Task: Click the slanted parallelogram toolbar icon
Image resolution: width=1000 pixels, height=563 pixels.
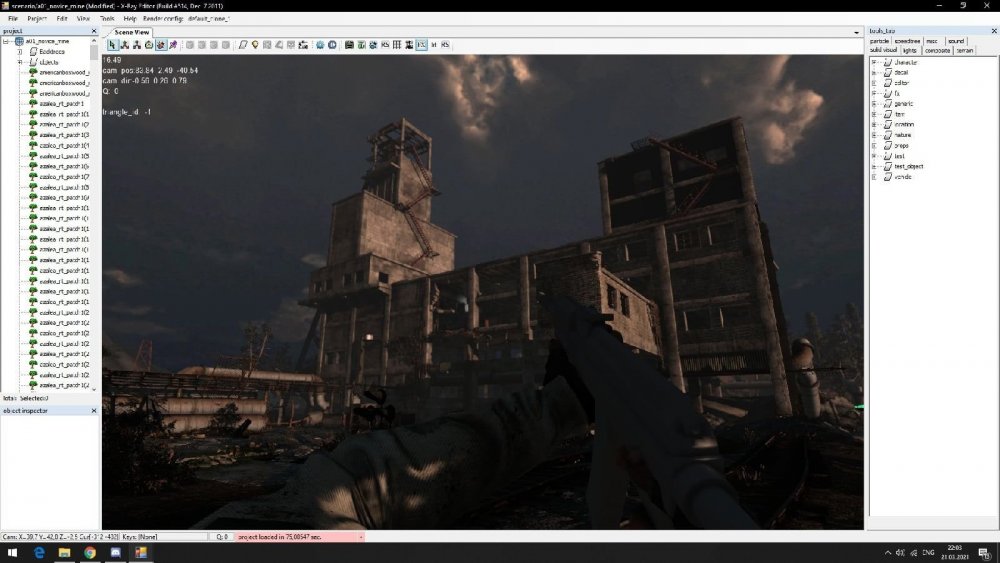Action: 243,45
